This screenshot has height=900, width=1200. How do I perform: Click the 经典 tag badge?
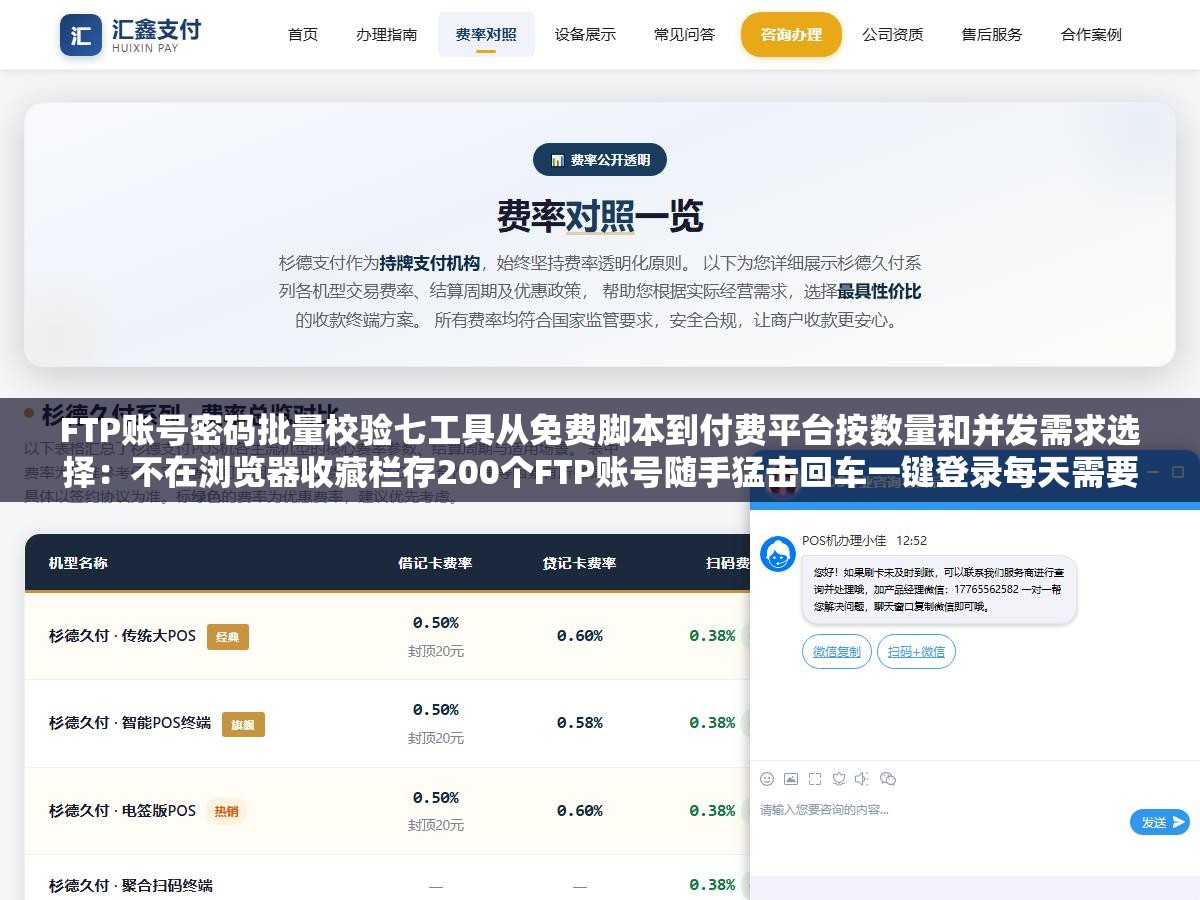click(x=228, y=637)
